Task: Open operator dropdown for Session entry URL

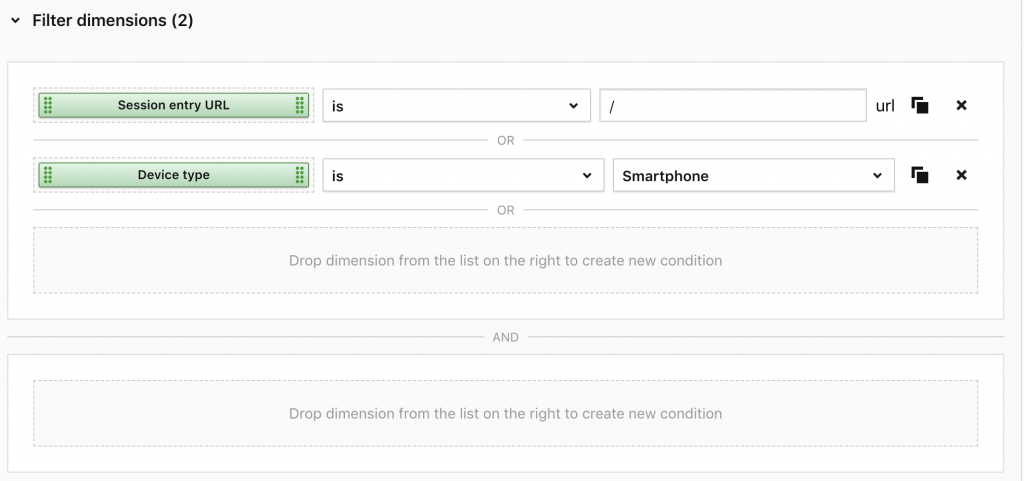Action: [455, 105]
